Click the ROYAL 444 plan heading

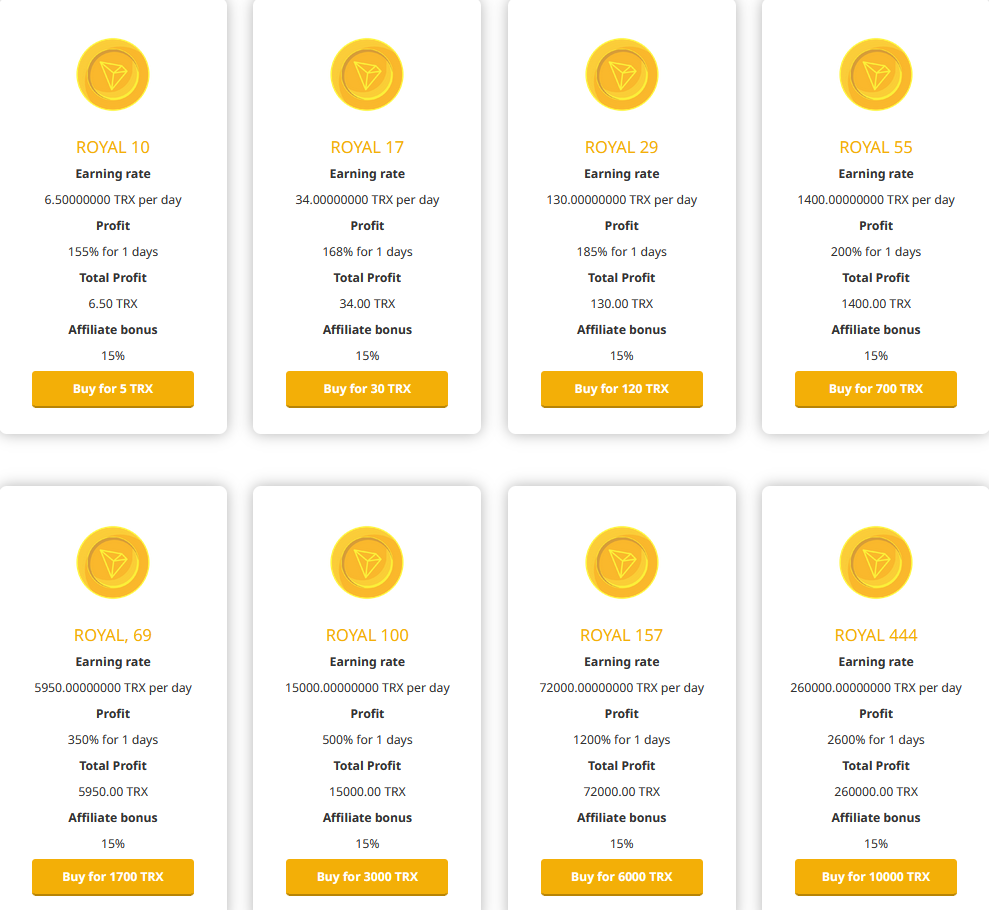pyautogui.click(x=875, y=636)
